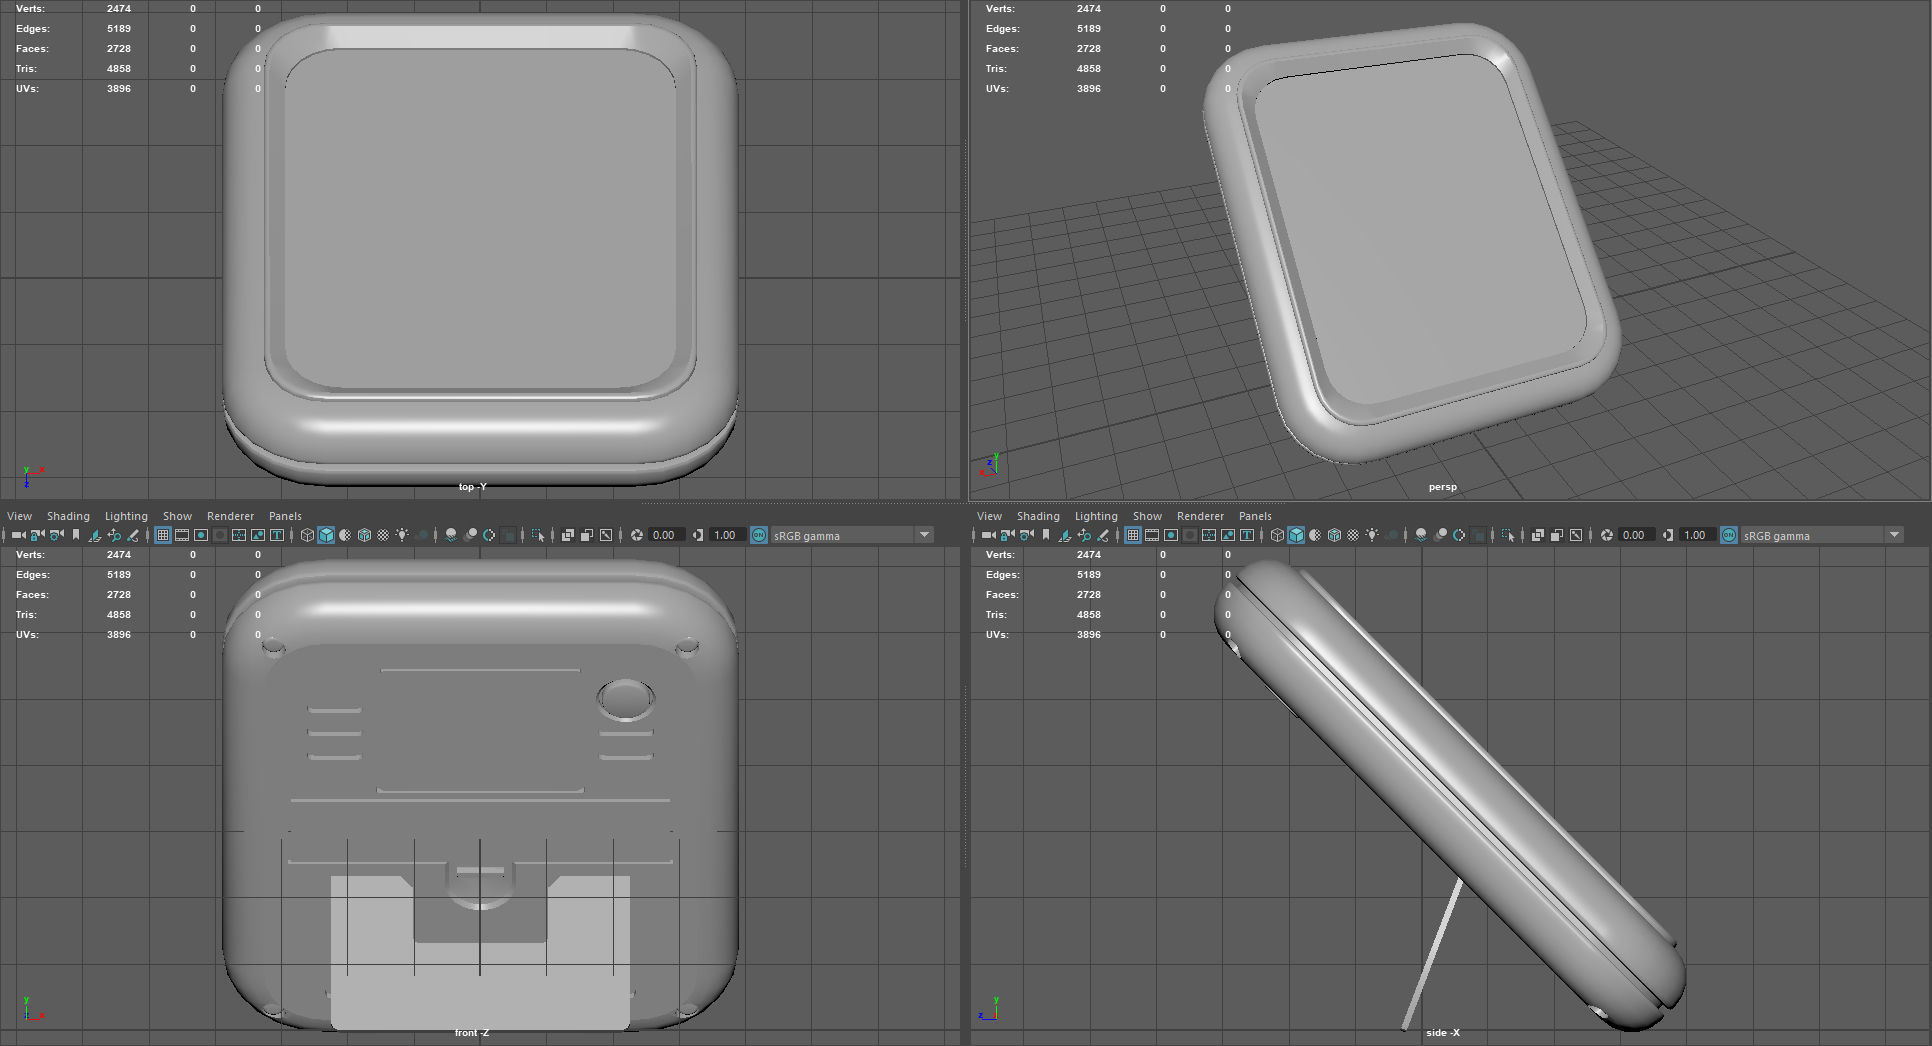Click Textured display icon in front view panel

tap(383, 535)
